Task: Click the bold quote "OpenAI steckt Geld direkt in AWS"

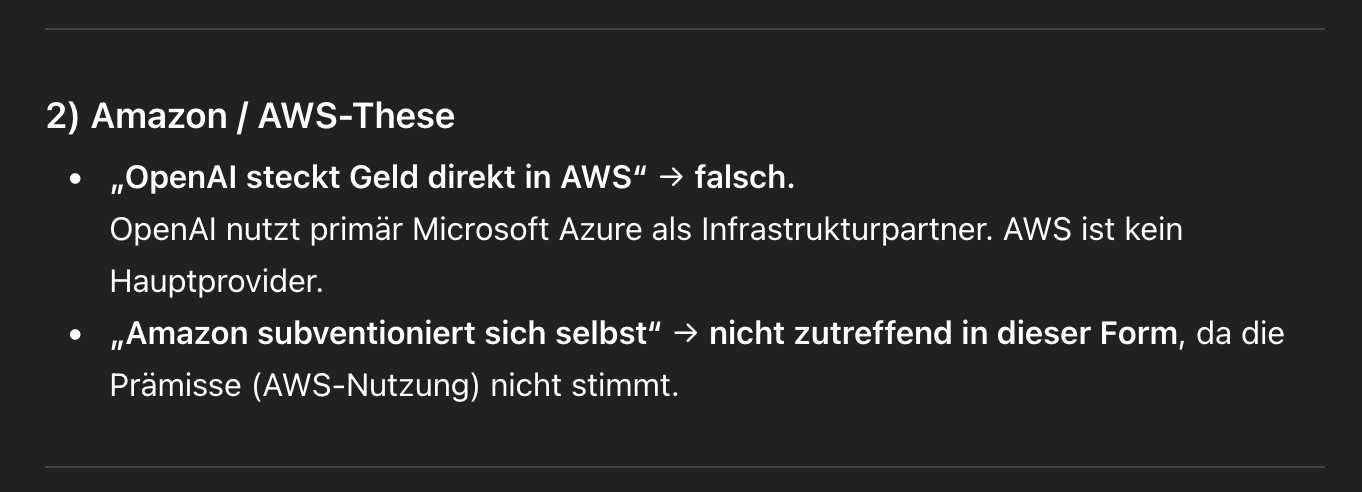Action: click(x=379, y=178)
